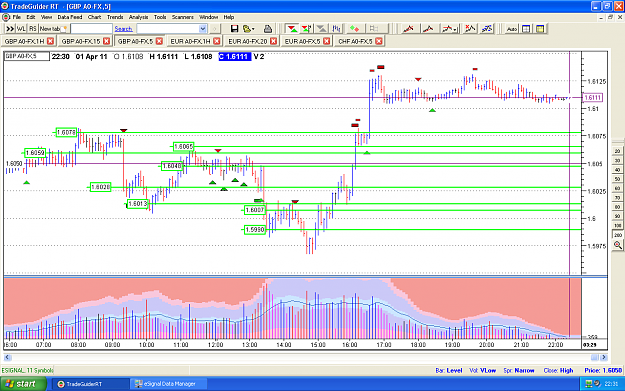
Task: Click the 1.6028 level label
Action: tap(100, 187)
